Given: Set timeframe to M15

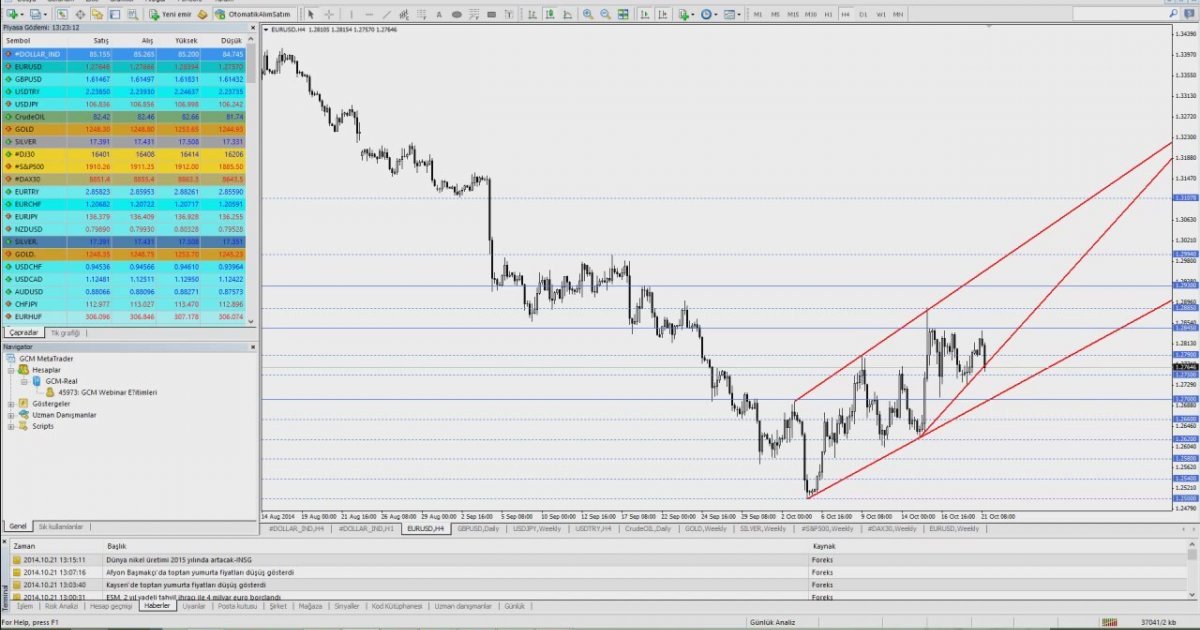Looking at the screenshot, I should pyautogui.click(x=793, y=15).
